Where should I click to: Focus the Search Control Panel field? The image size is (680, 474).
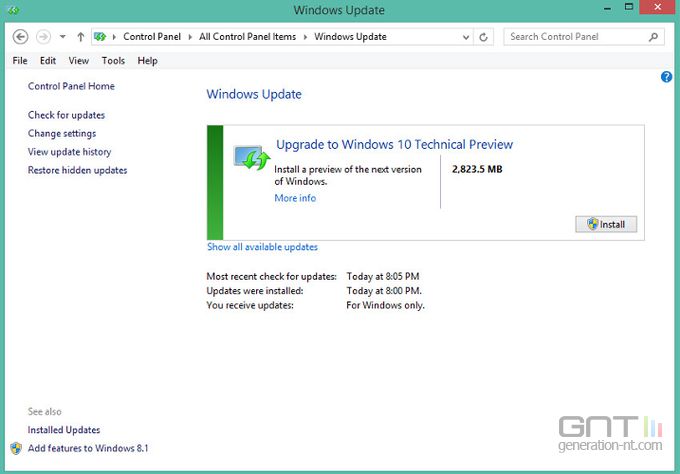(583, 37)
